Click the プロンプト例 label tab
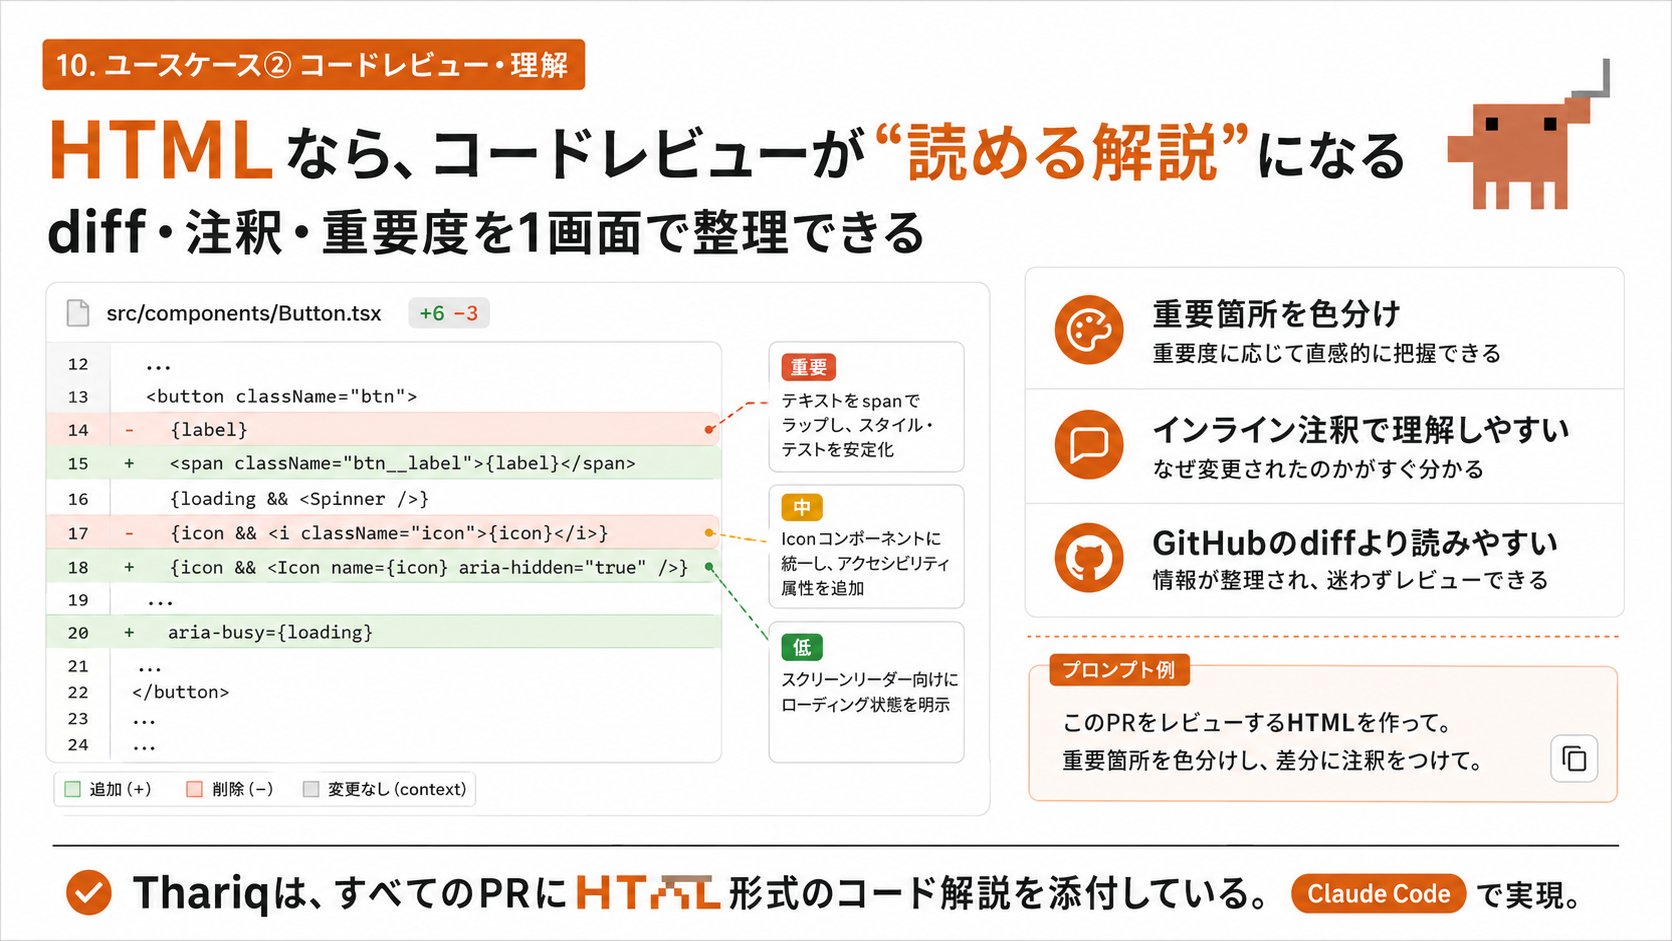 (1119, 669)
